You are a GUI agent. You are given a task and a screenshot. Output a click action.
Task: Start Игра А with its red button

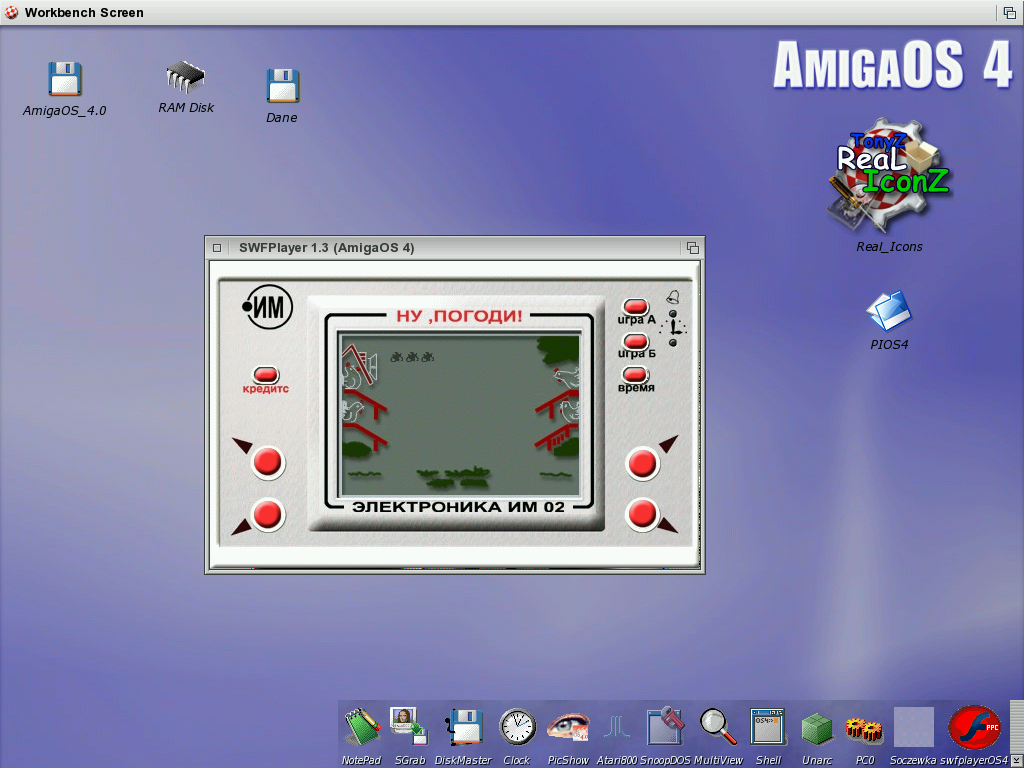tap(635, 306)
